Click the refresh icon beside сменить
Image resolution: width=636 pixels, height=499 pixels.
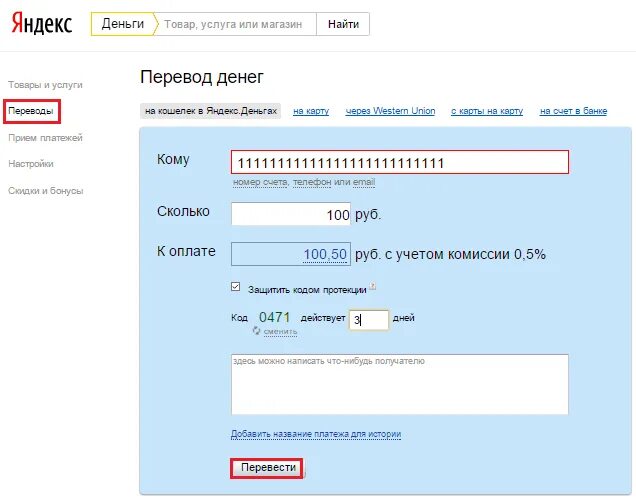click(x=256, y=331)
